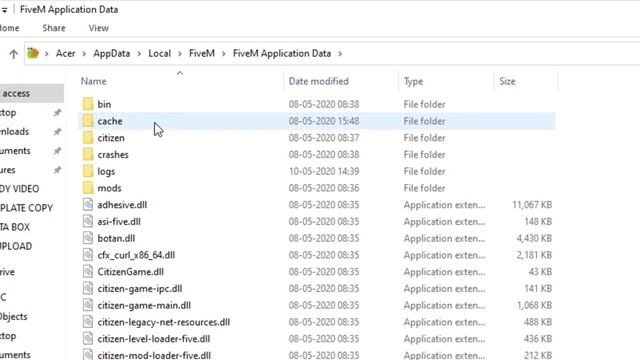Expand chevron after FiveM Application Data breadcrumb
Viewport: 640px width, 360px height.
[340, 53]
